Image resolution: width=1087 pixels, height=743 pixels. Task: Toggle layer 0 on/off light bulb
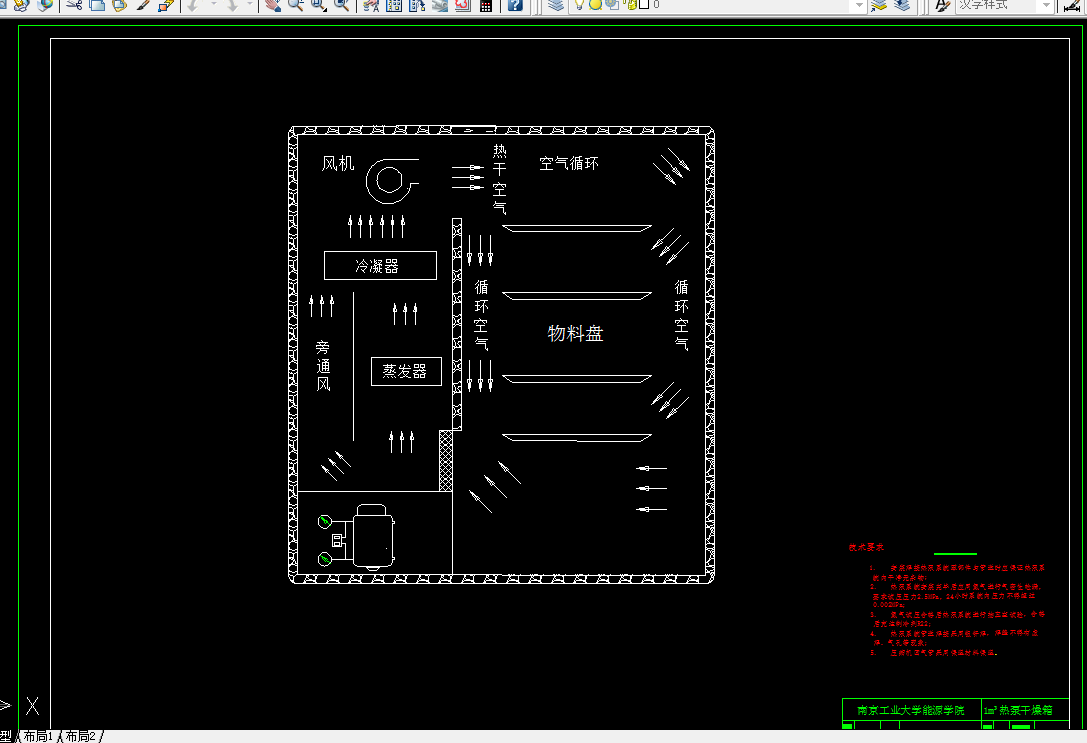click(580, 4)
